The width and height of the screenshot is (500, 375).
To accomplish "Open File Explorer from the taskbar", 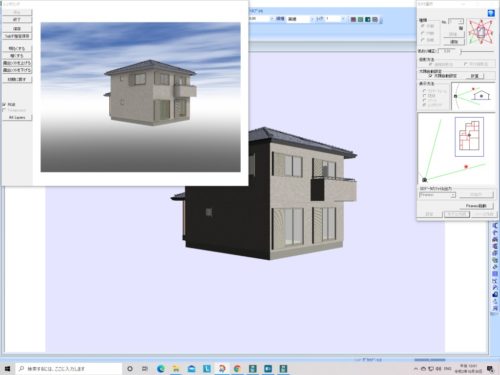I will click(x=176, y=368).
